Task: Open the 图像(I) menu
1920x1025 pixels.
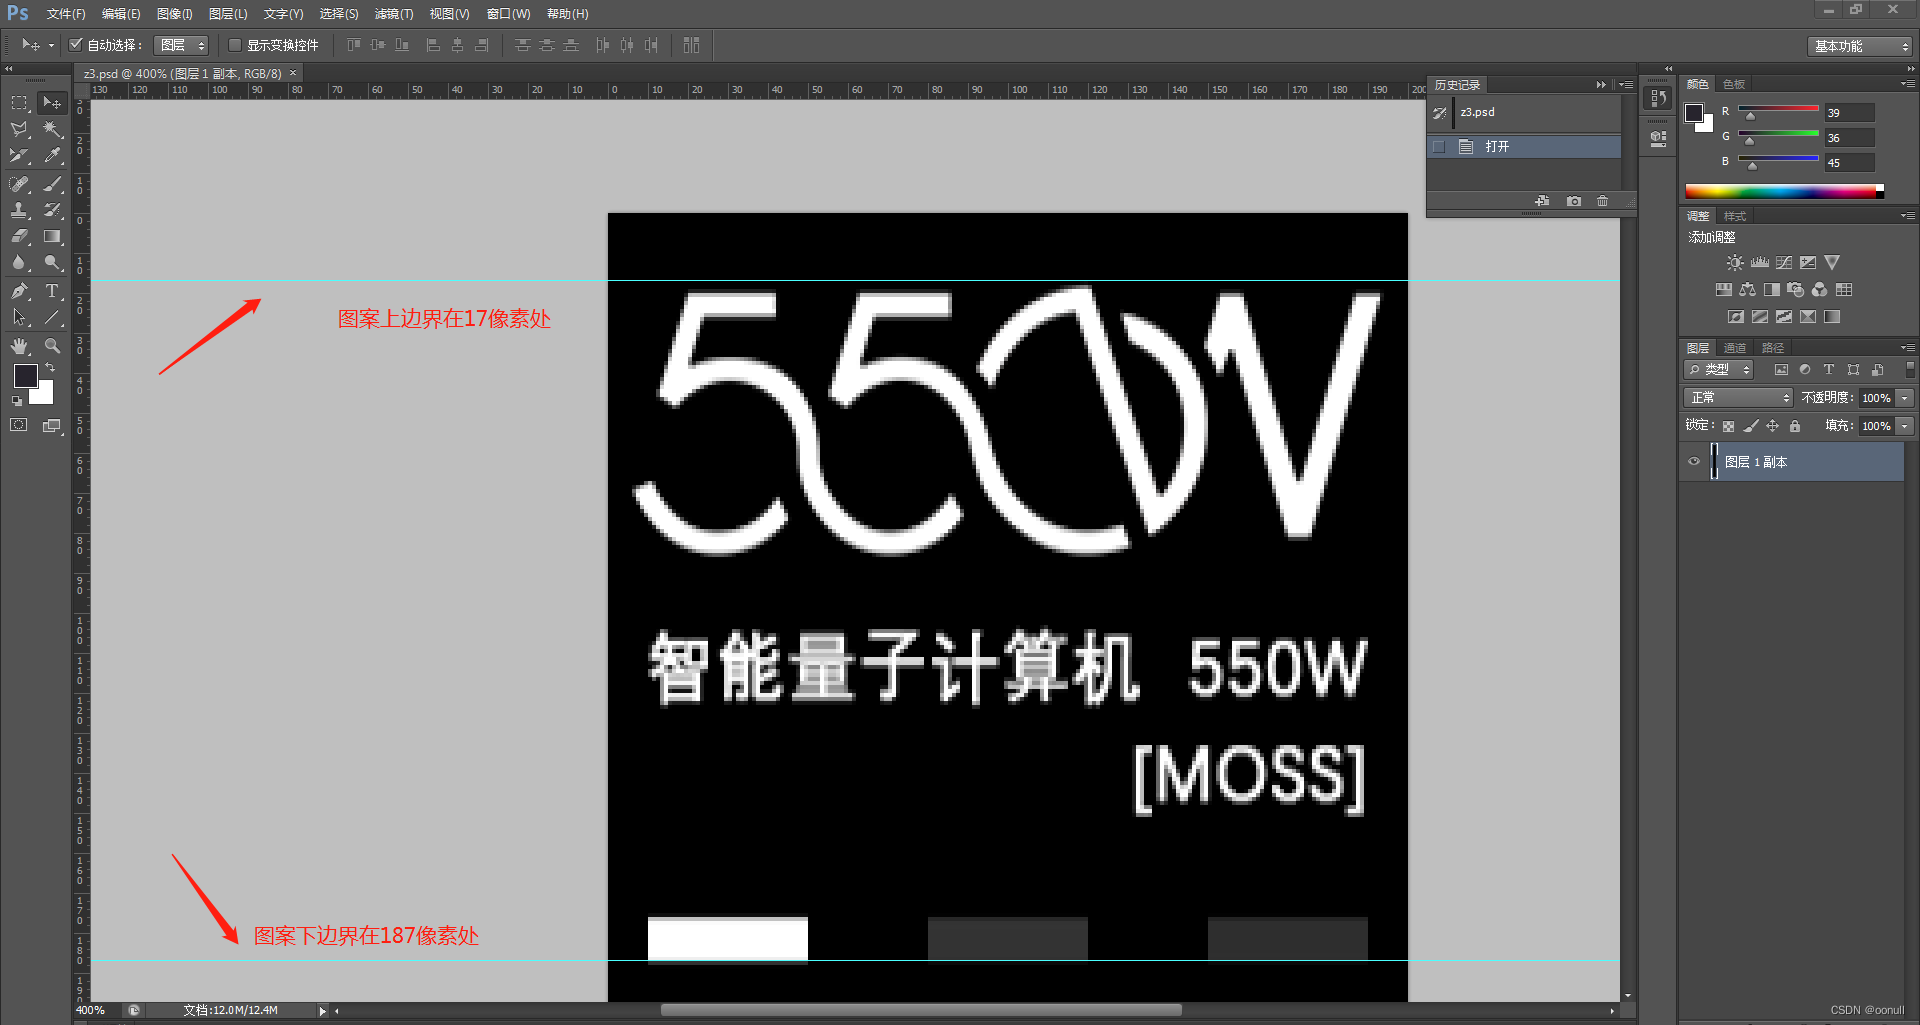Action: coord(174,14)
